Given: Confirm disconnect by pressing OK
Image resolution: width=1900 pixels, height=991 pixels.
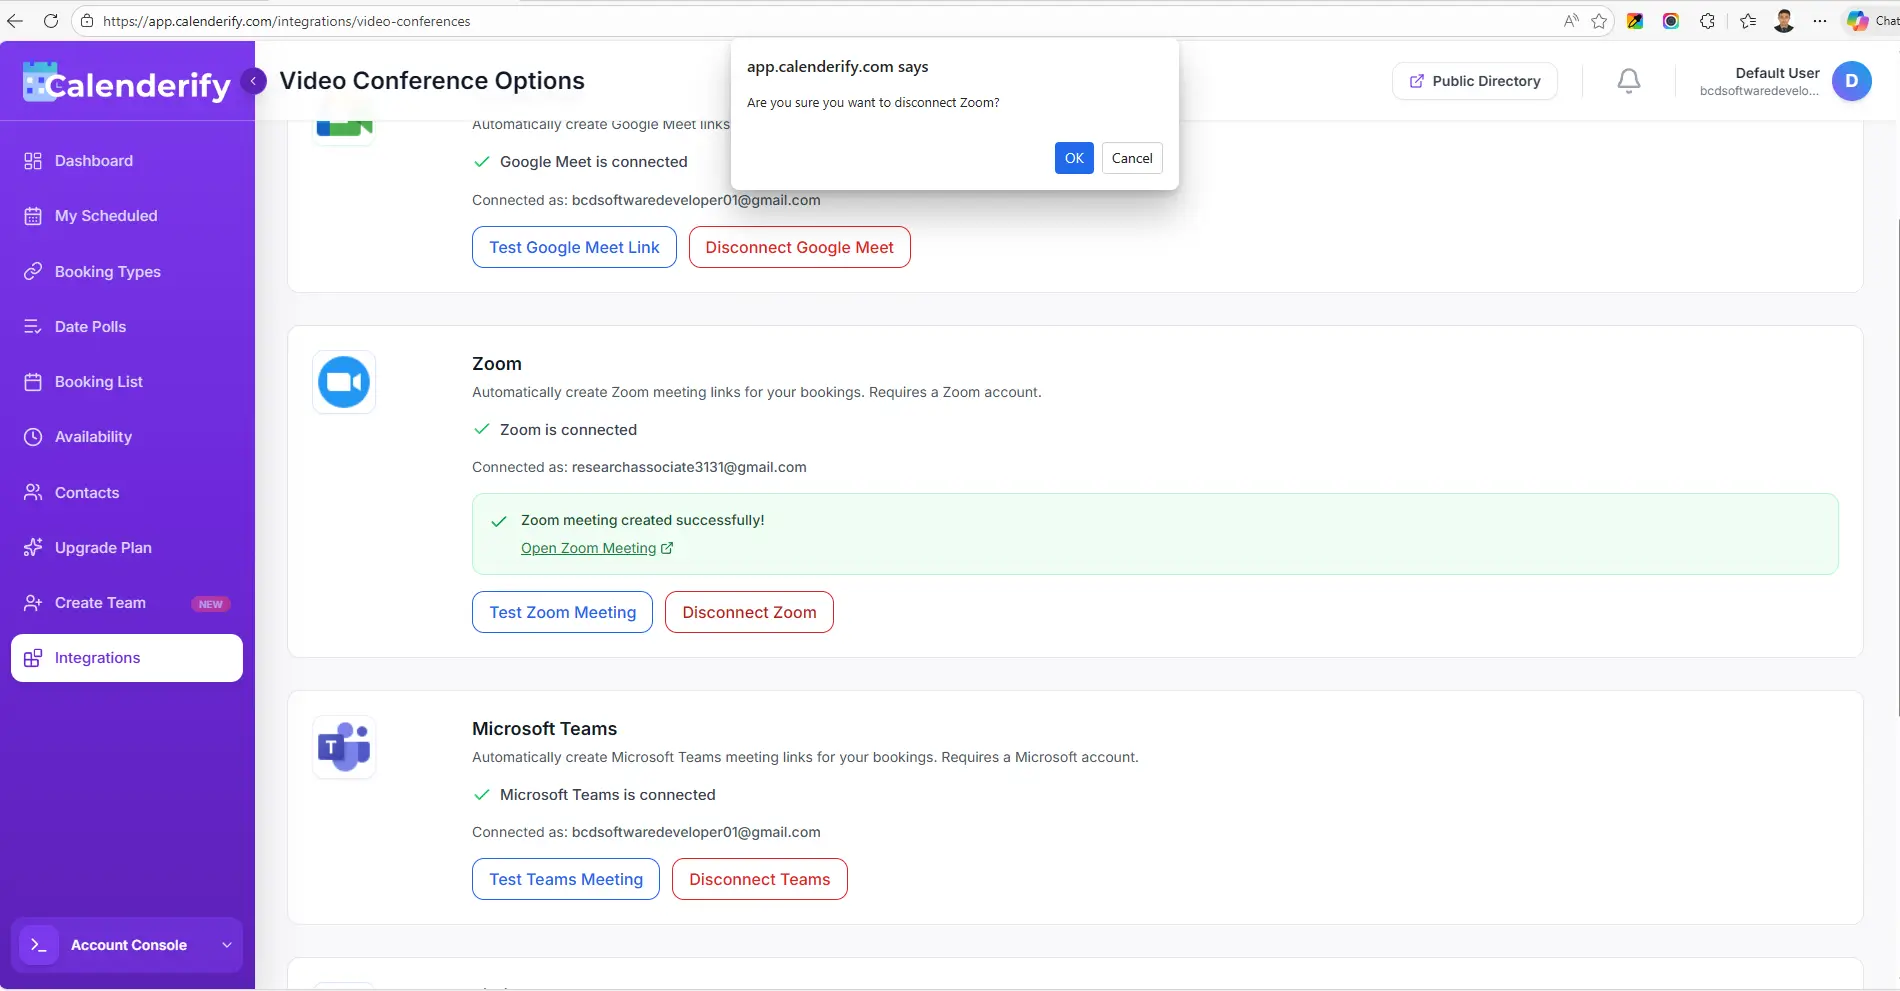Looking at the screenshot, I should [x=1074, y=158].
